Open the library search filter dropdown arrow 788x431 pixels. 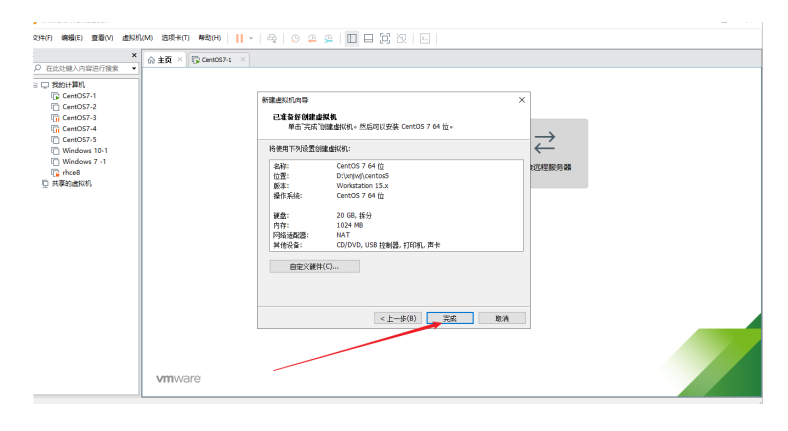134,68
